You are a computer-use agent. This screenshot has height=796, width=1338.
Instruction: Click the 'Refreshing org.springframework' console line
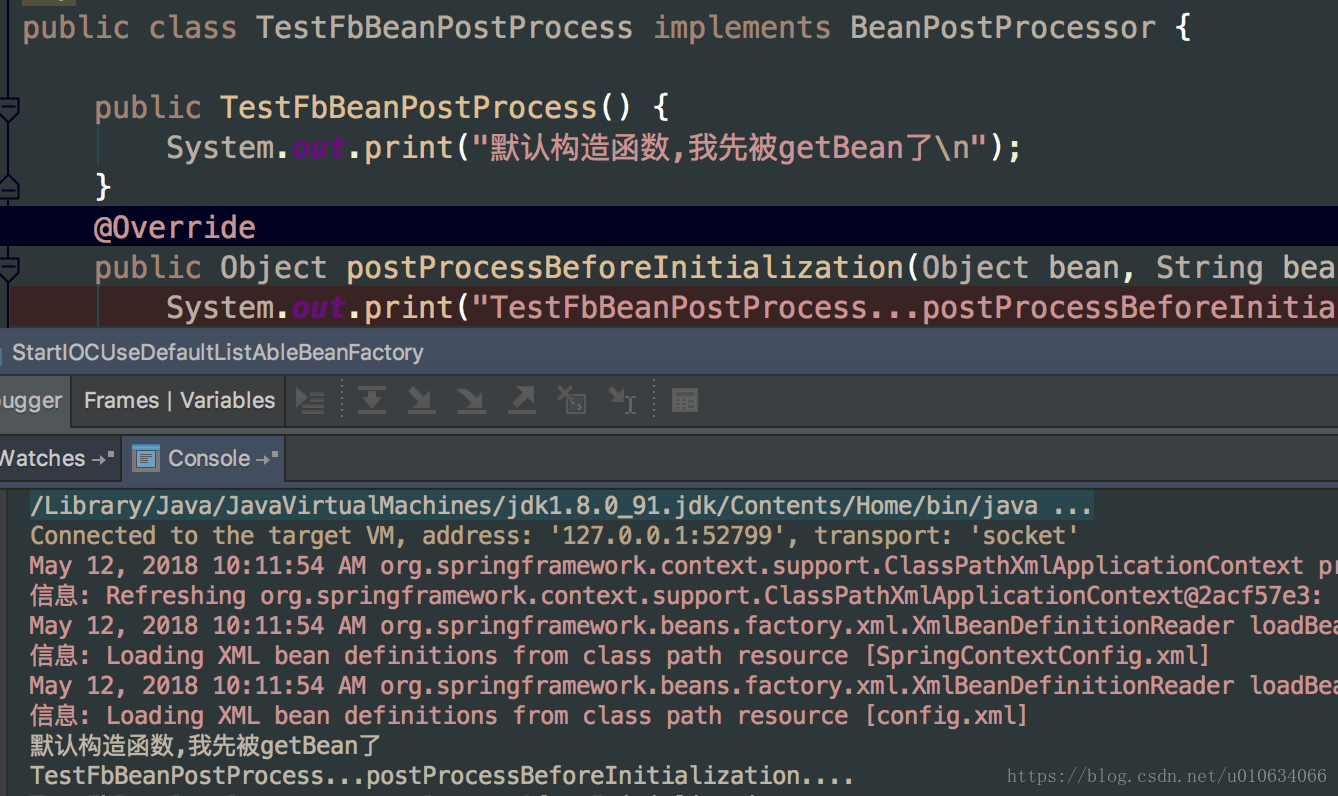pyautogui.click(x=677, y=596)
